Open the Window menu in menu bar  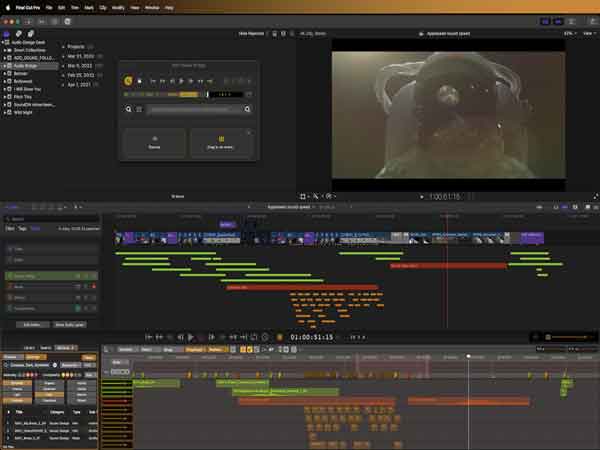pyautogui.click(x=152, y=7)
